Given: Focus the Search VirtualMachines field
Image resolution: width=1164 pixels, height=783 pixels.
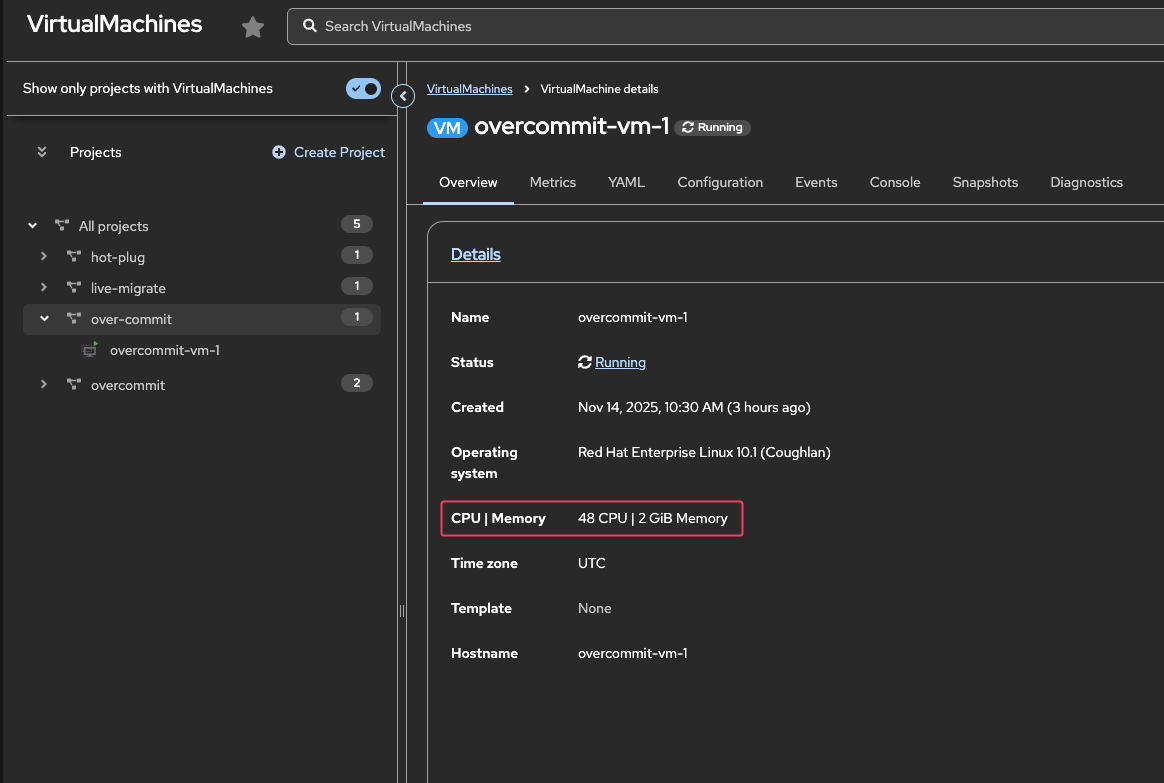Looking at the screenshot, I should click(700, 26).
